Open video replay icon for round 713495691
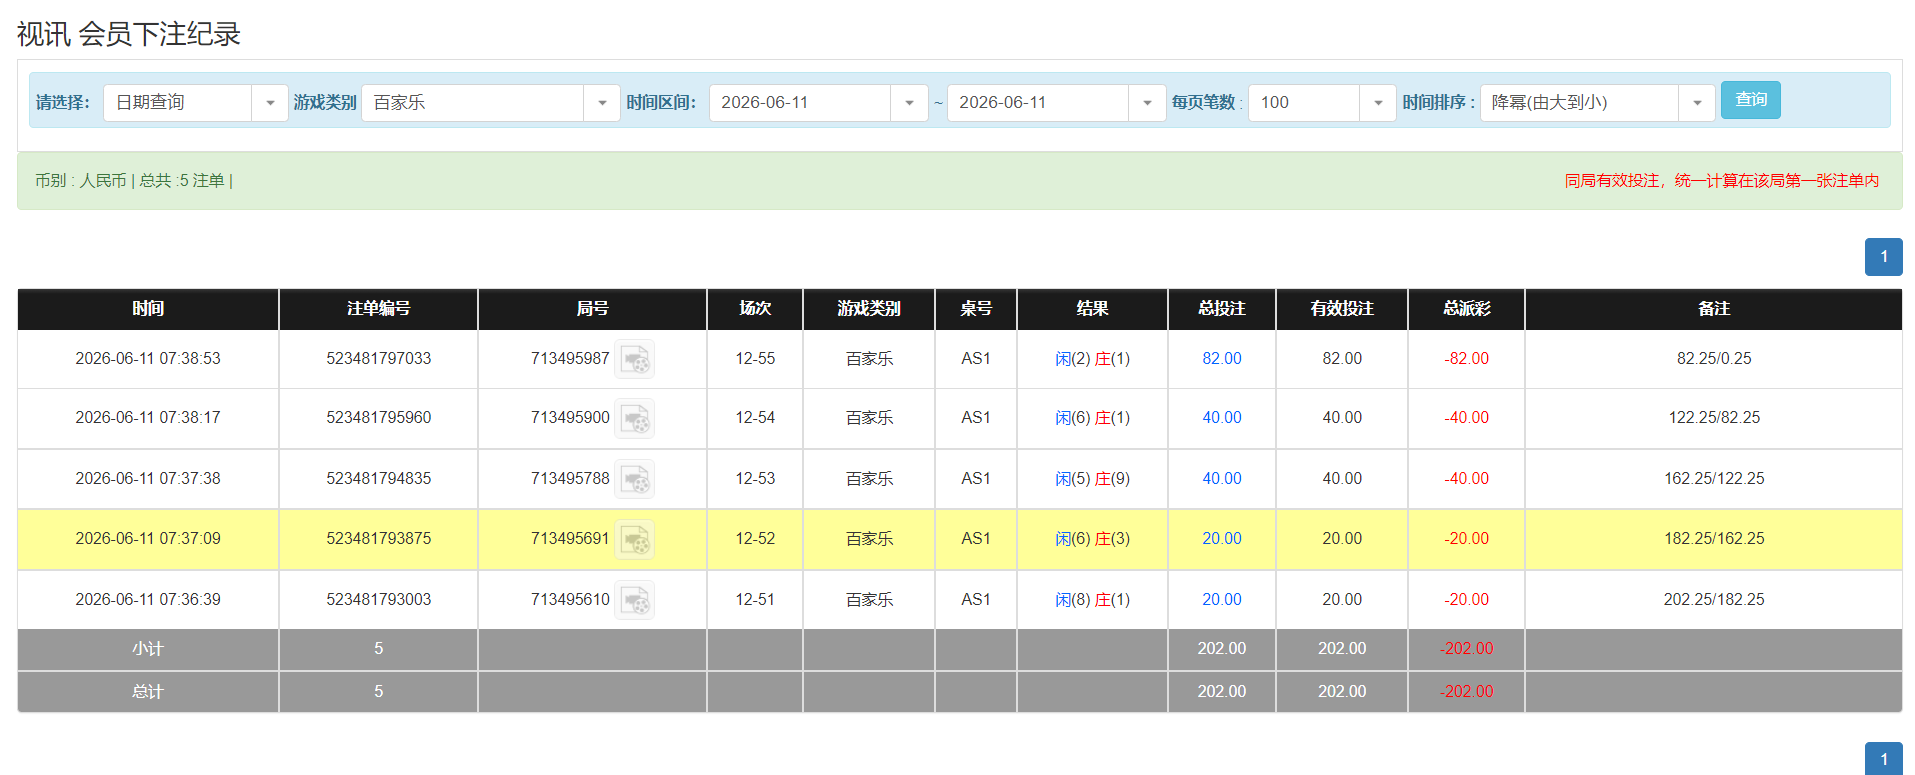 pyautogui.click(x=634, y=539)
